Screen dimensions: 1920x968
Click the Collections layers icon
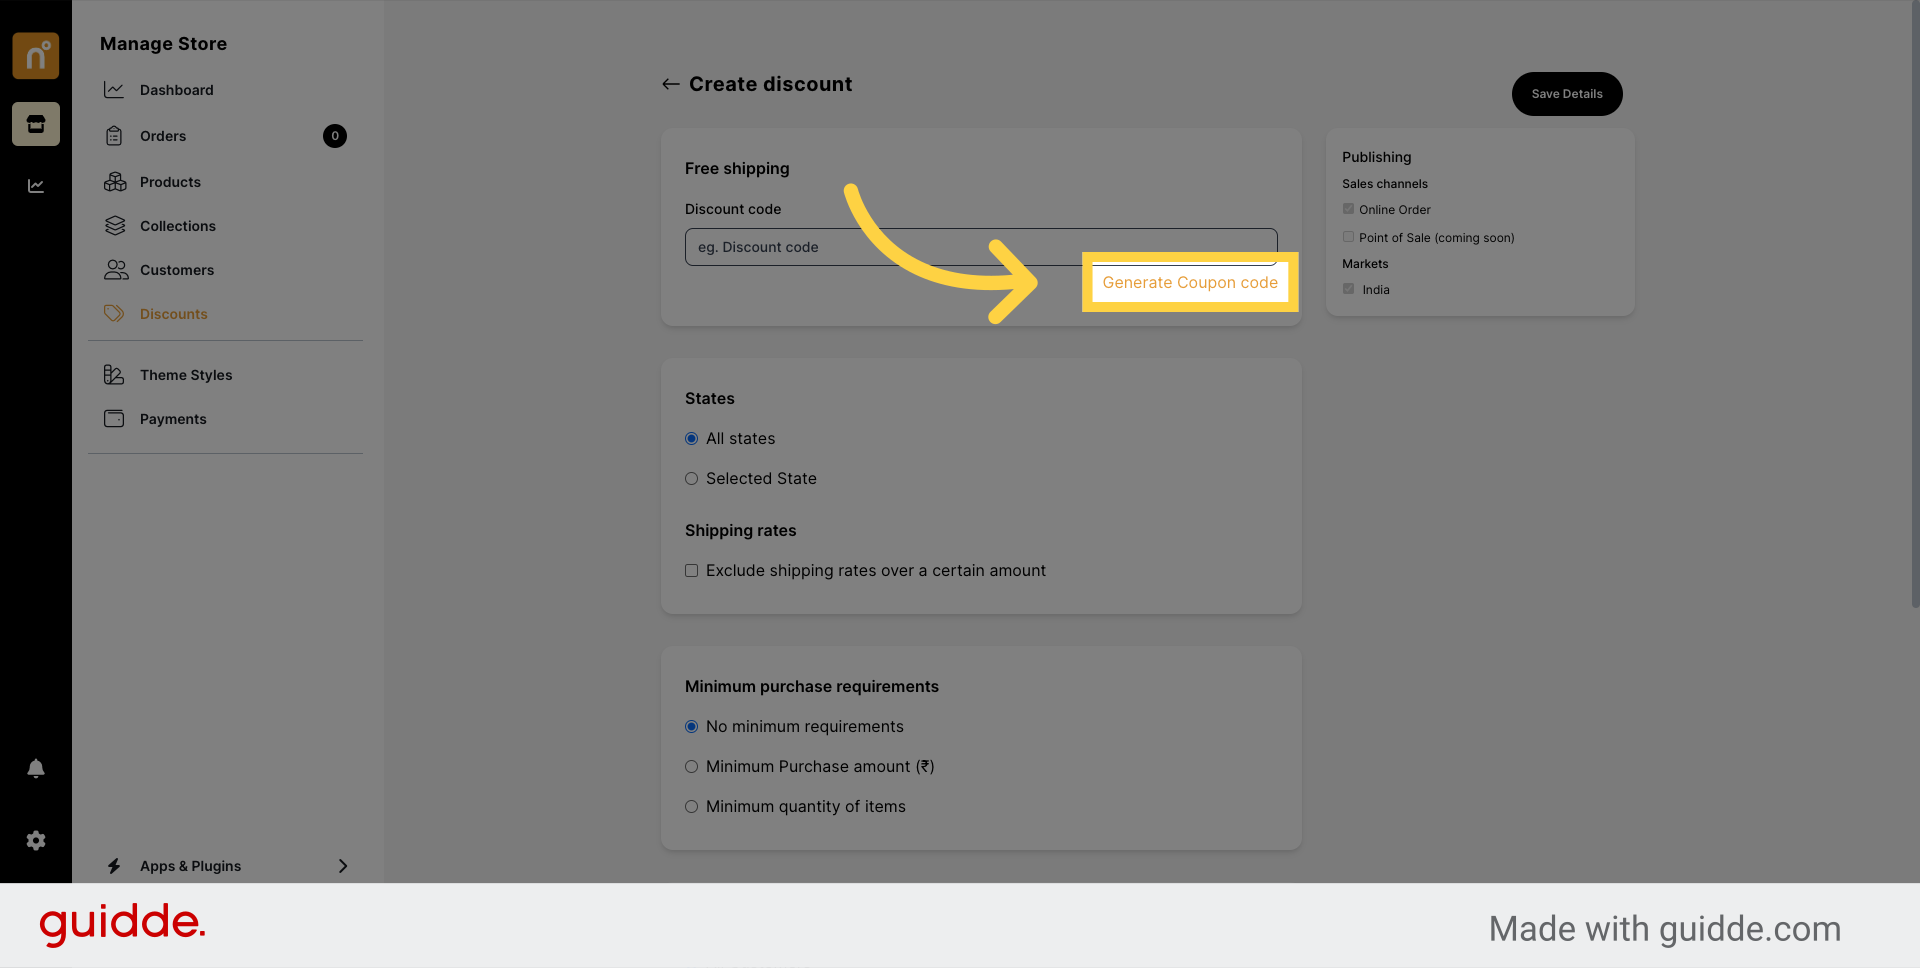(x=115, y=226)
